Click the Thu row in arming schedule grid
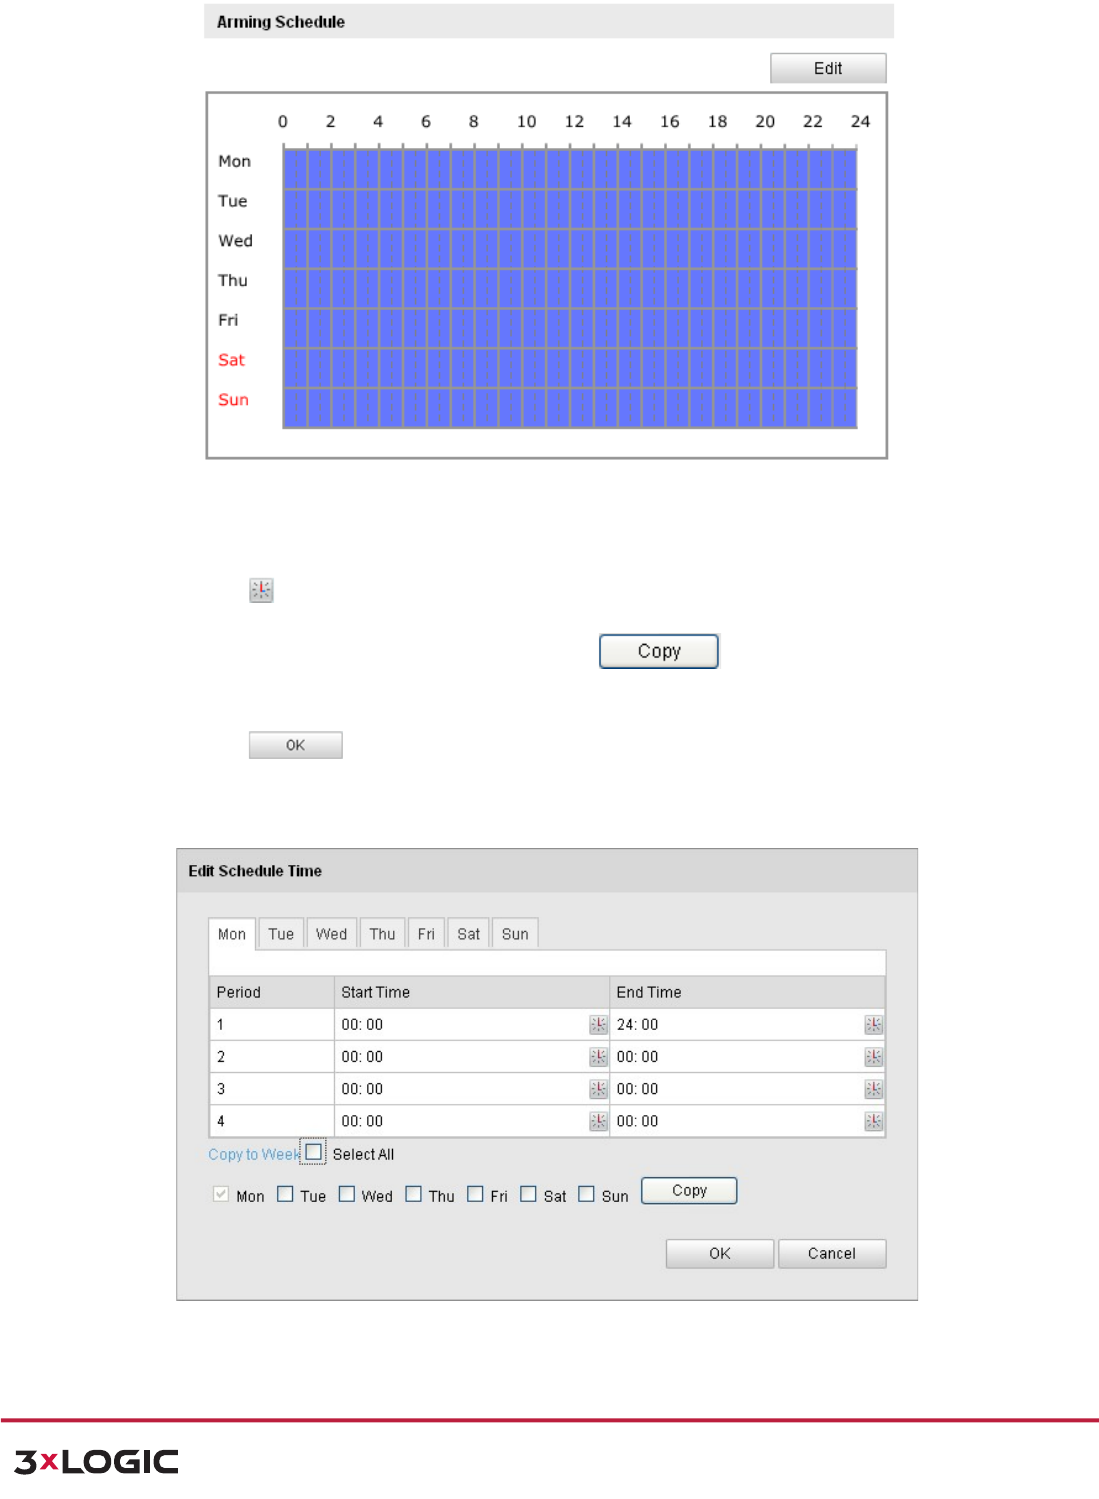 [x=570, y=288]
